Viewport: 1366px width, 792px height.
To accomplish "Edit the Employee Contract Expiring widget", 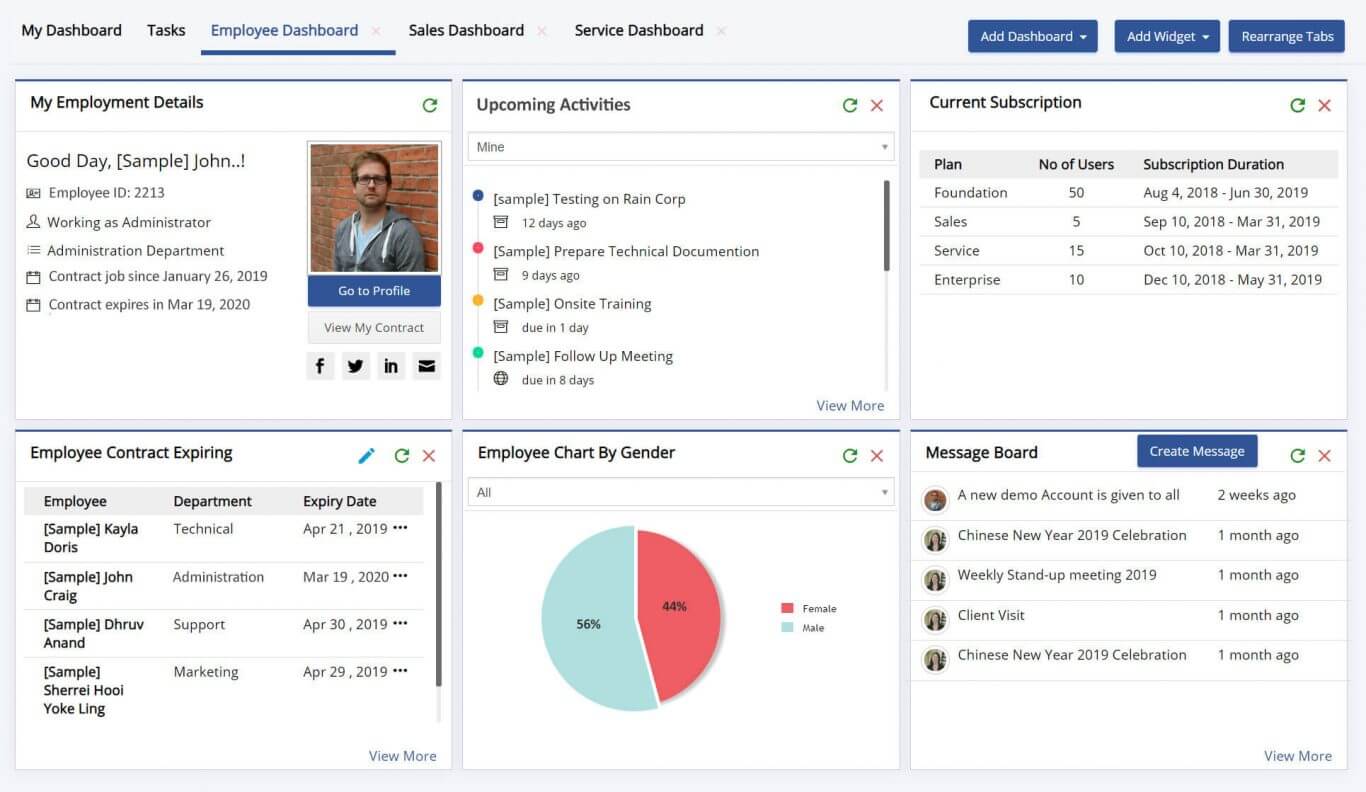I will pos(366,455).
